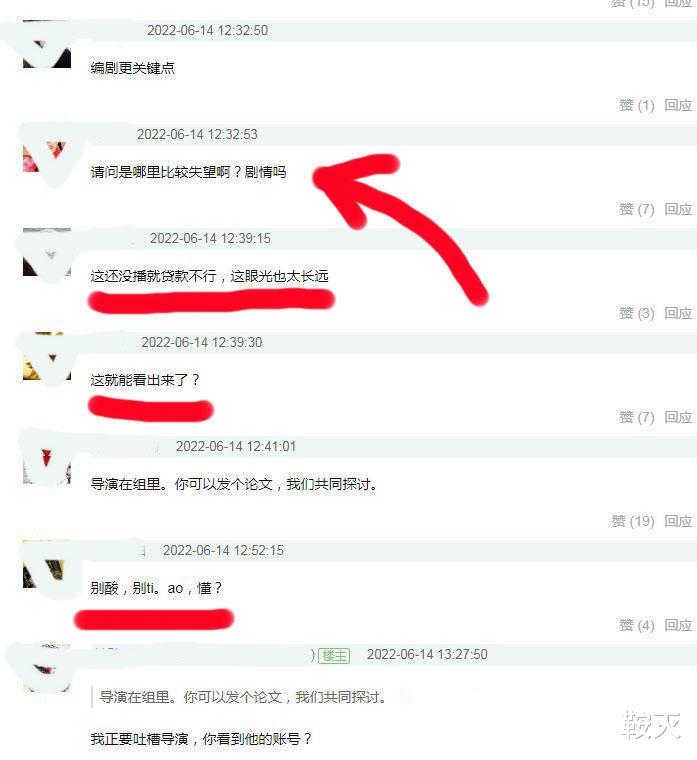This screenshot has height=760, width=697.
Task: Like the comment "这就能看出来了？"
Action: 636,417
